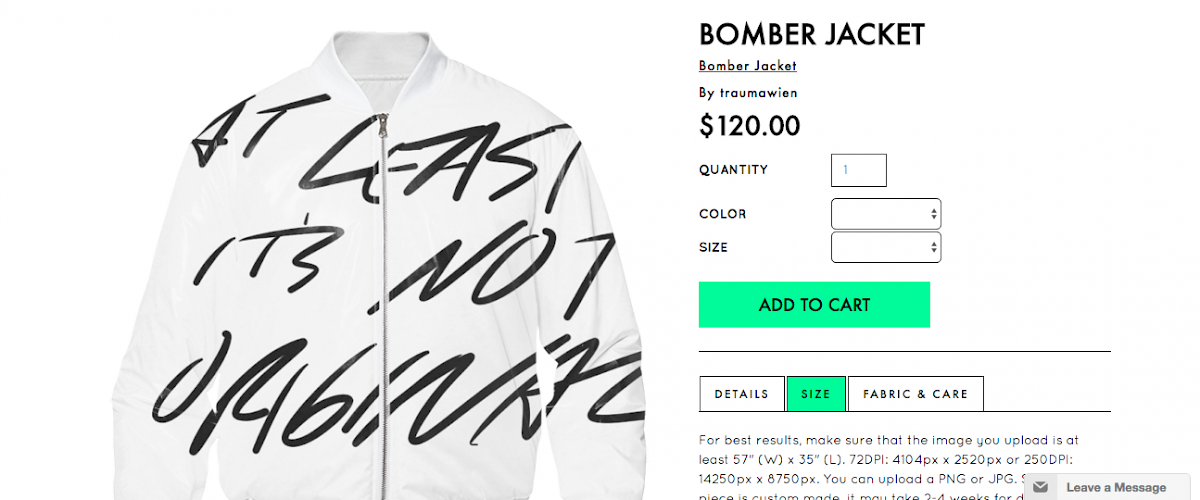Click the Color field label
The image size is (1200, 500).
point(722,214)
